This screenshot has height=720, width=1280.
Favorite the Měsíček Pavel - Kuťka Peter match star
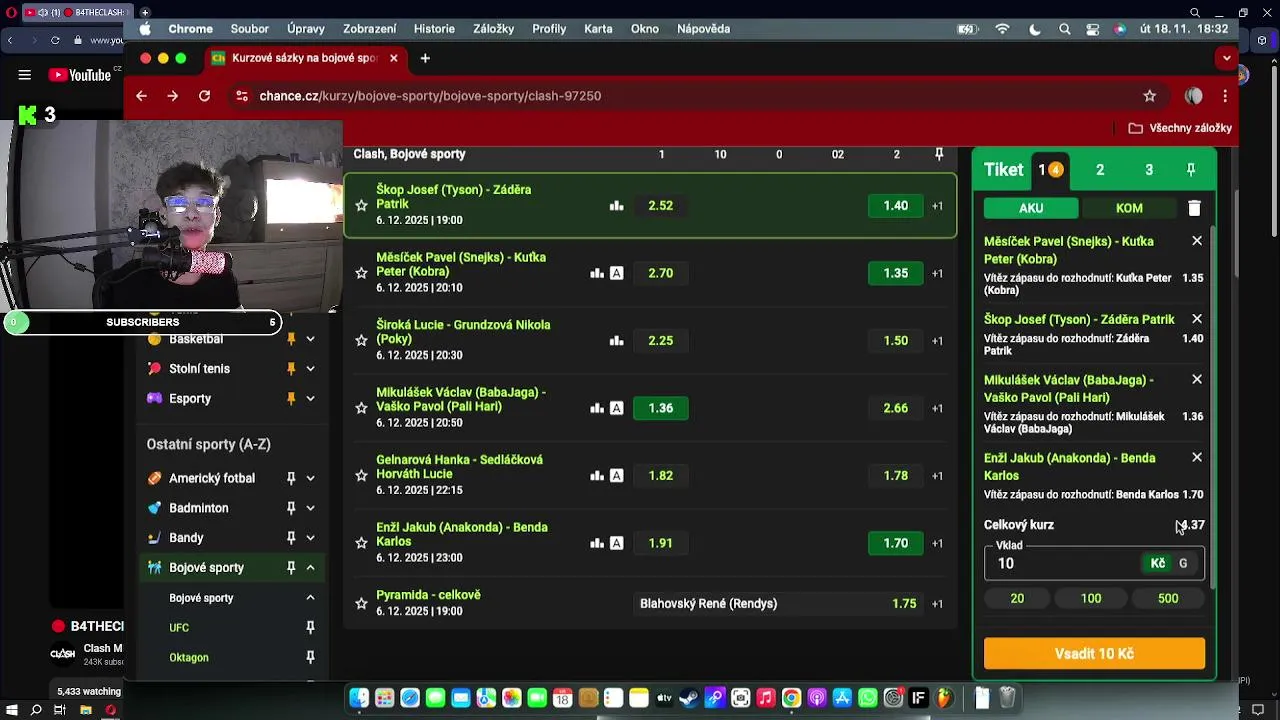(362, 273)
